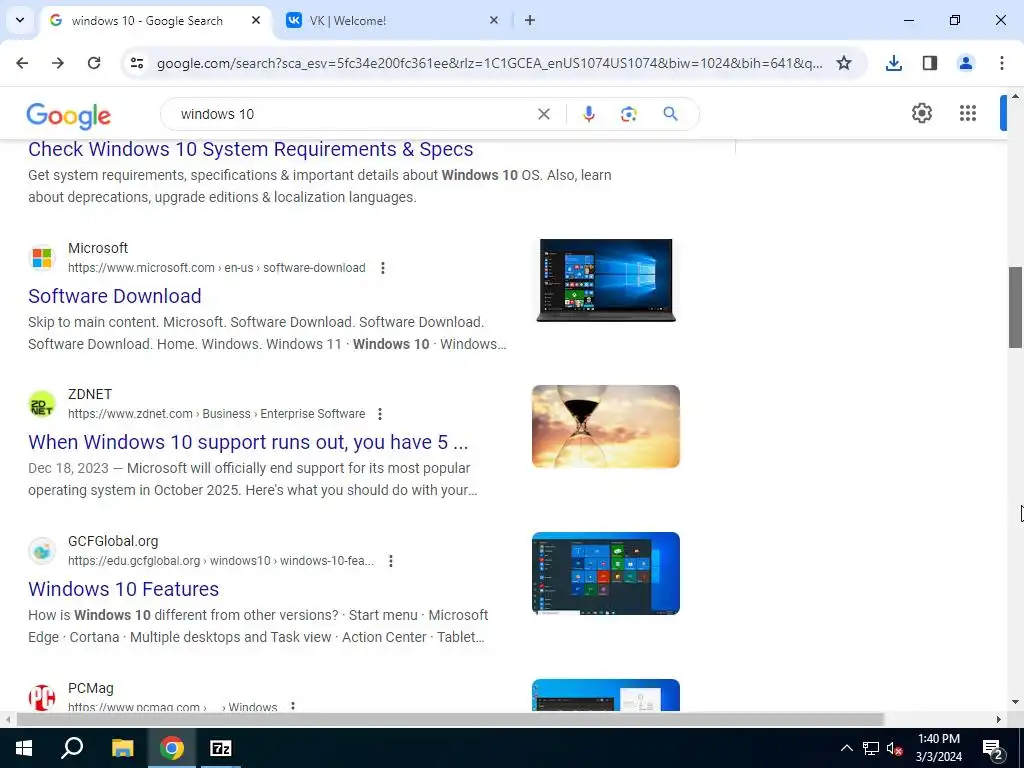Click the Google logo
Image resolution: width=1024 pixels, height=768 pixels.
pos(69,116)
